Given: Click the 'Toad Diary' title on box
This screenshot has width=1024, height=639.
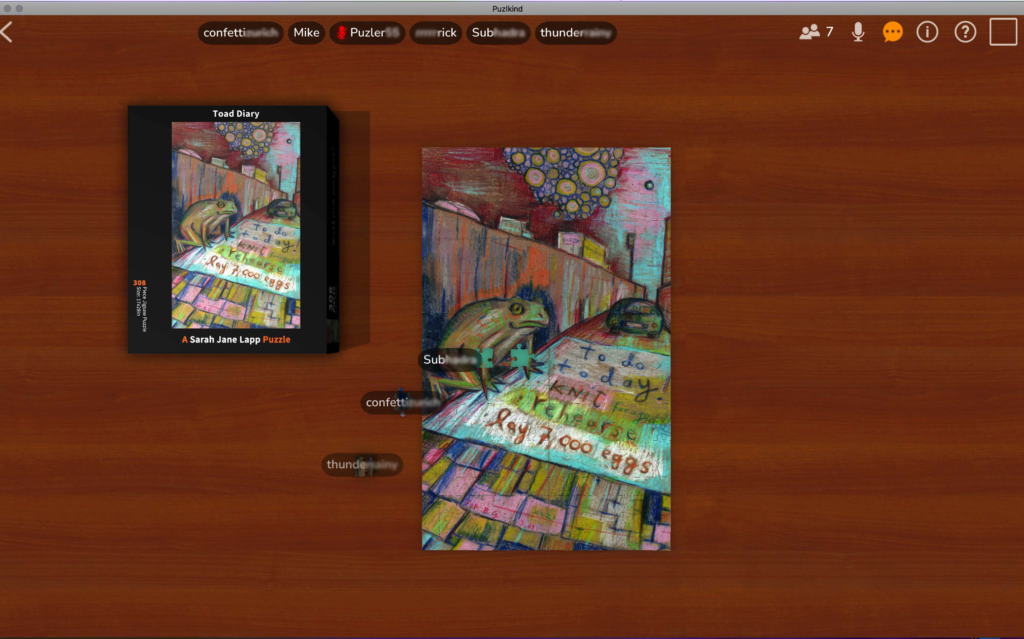Looking at the screenshot, I should (x=236, y=114).
